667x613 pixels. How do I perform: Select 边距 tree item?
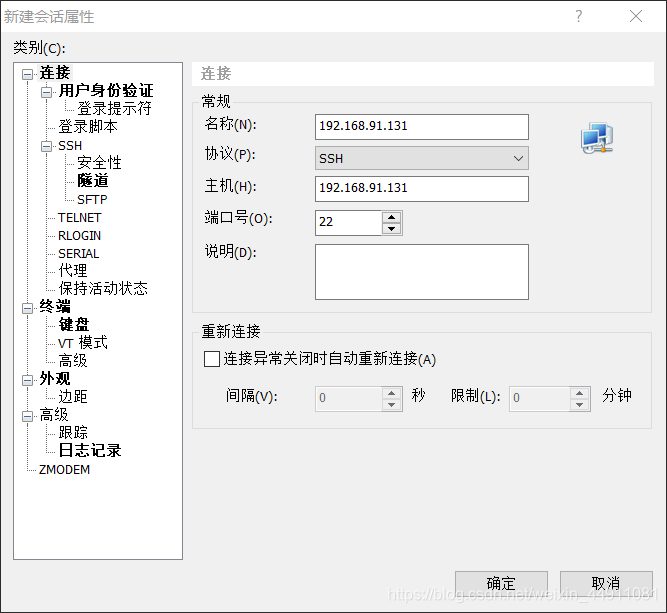click(x=73, y=396)
